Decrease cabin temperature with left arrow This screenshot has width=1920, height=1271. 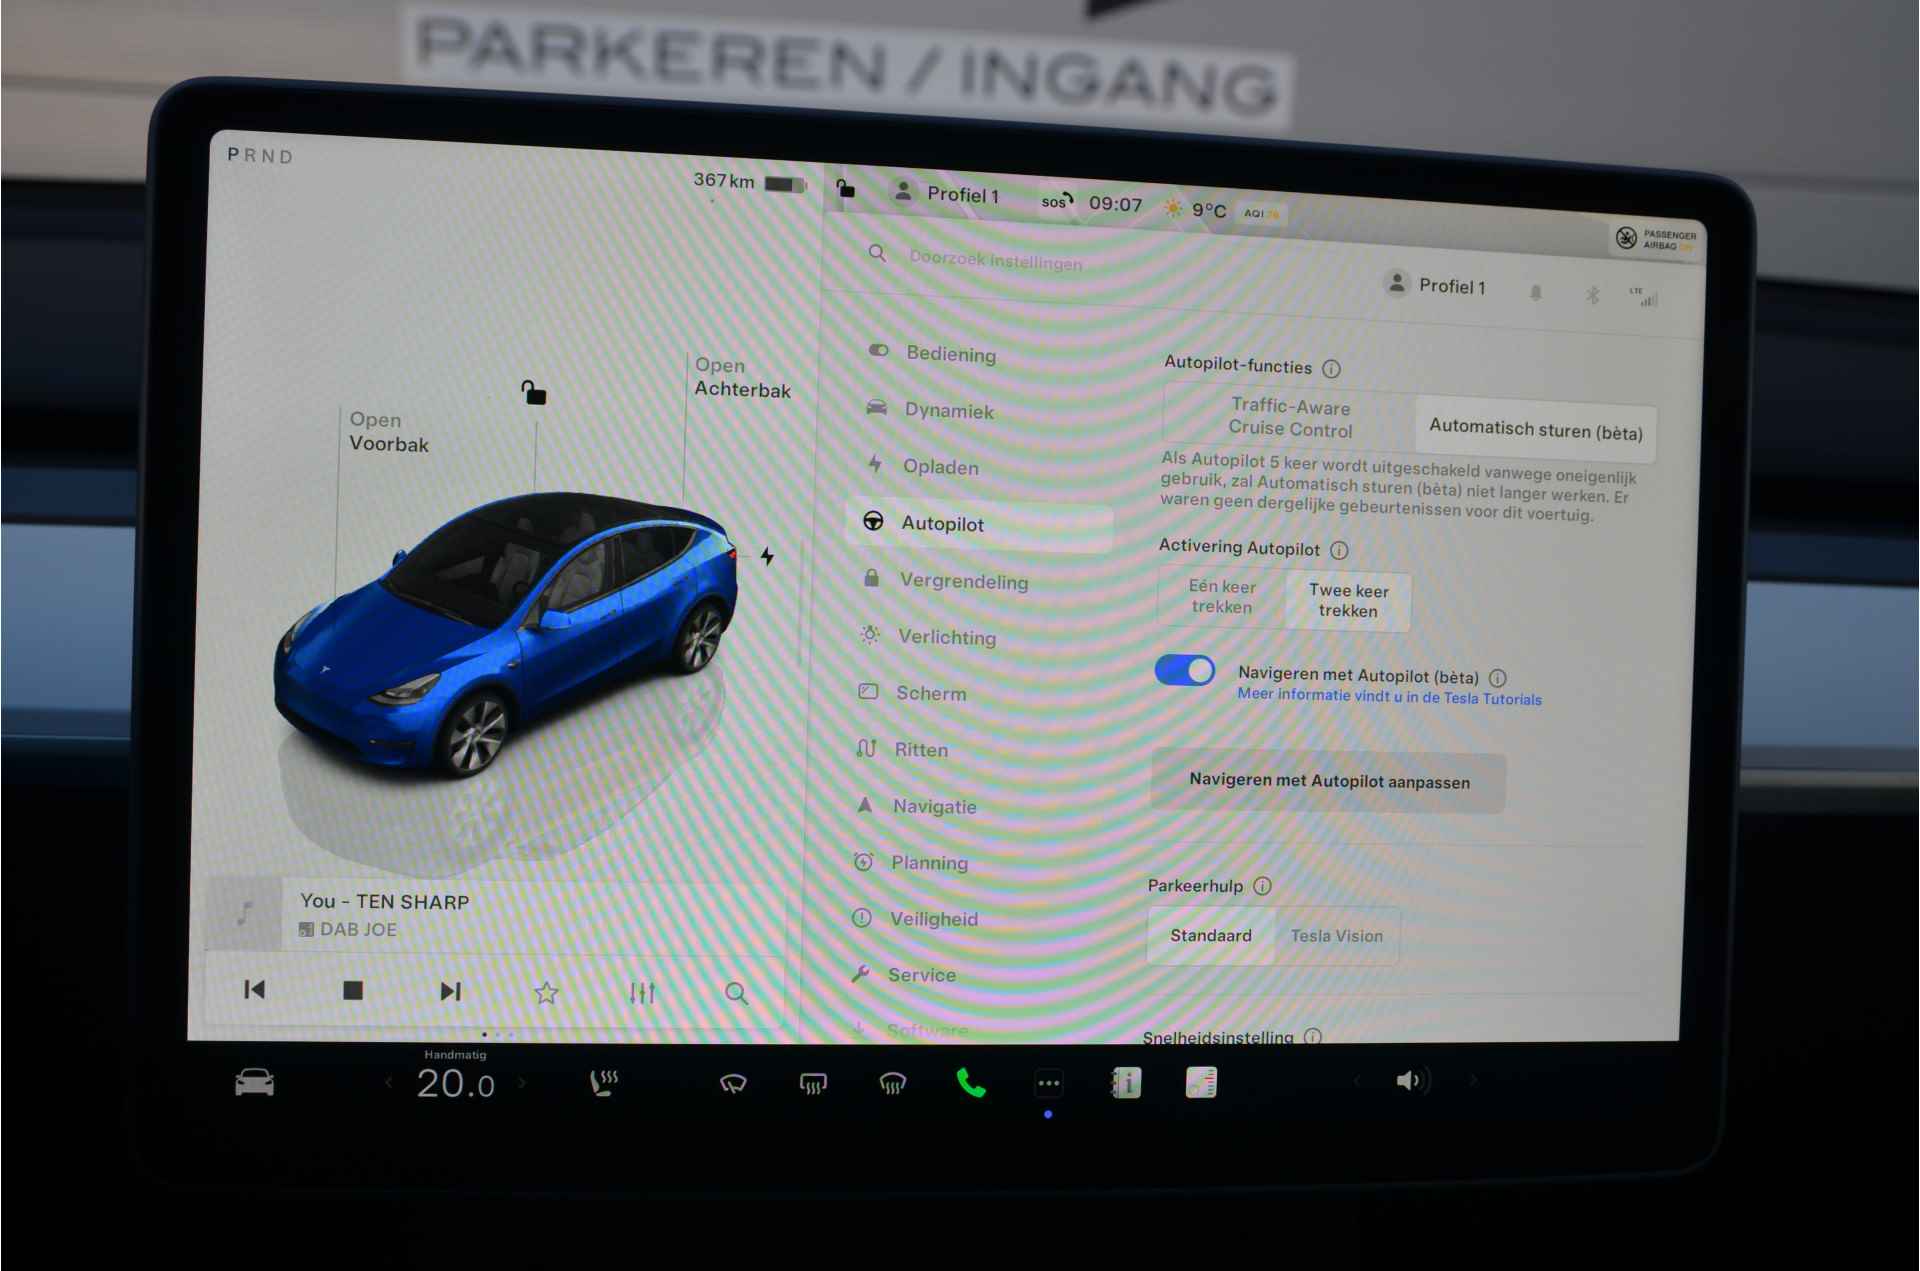click(389, 1082)
